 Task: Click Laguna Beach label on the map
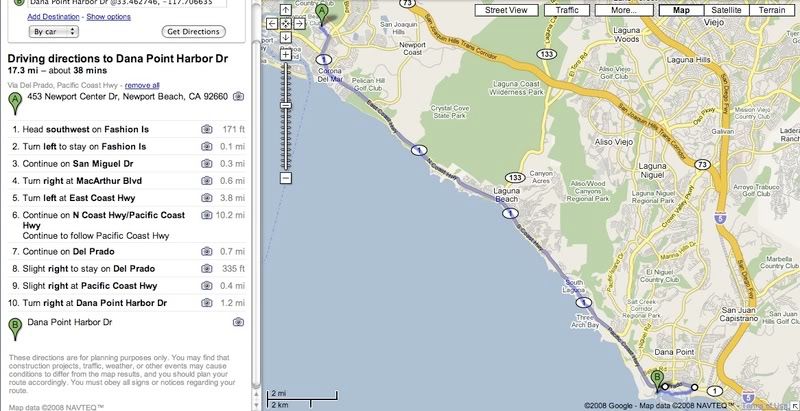click(507, 195)
